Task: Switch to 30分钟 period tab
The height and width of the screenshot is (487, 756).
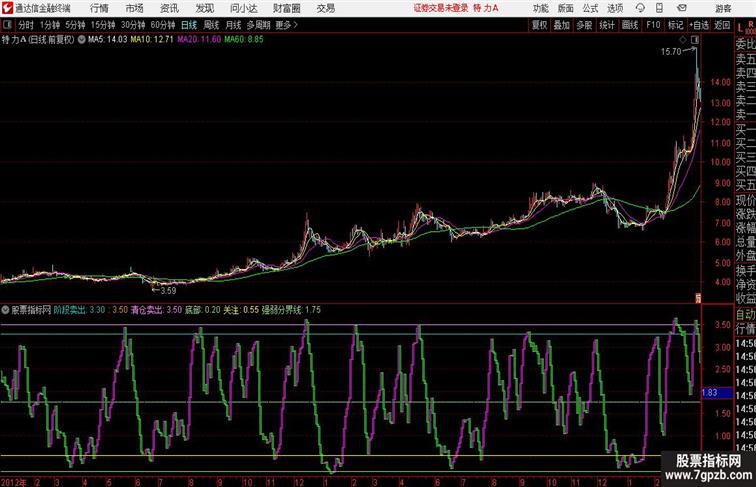Action: pos(133,25)
